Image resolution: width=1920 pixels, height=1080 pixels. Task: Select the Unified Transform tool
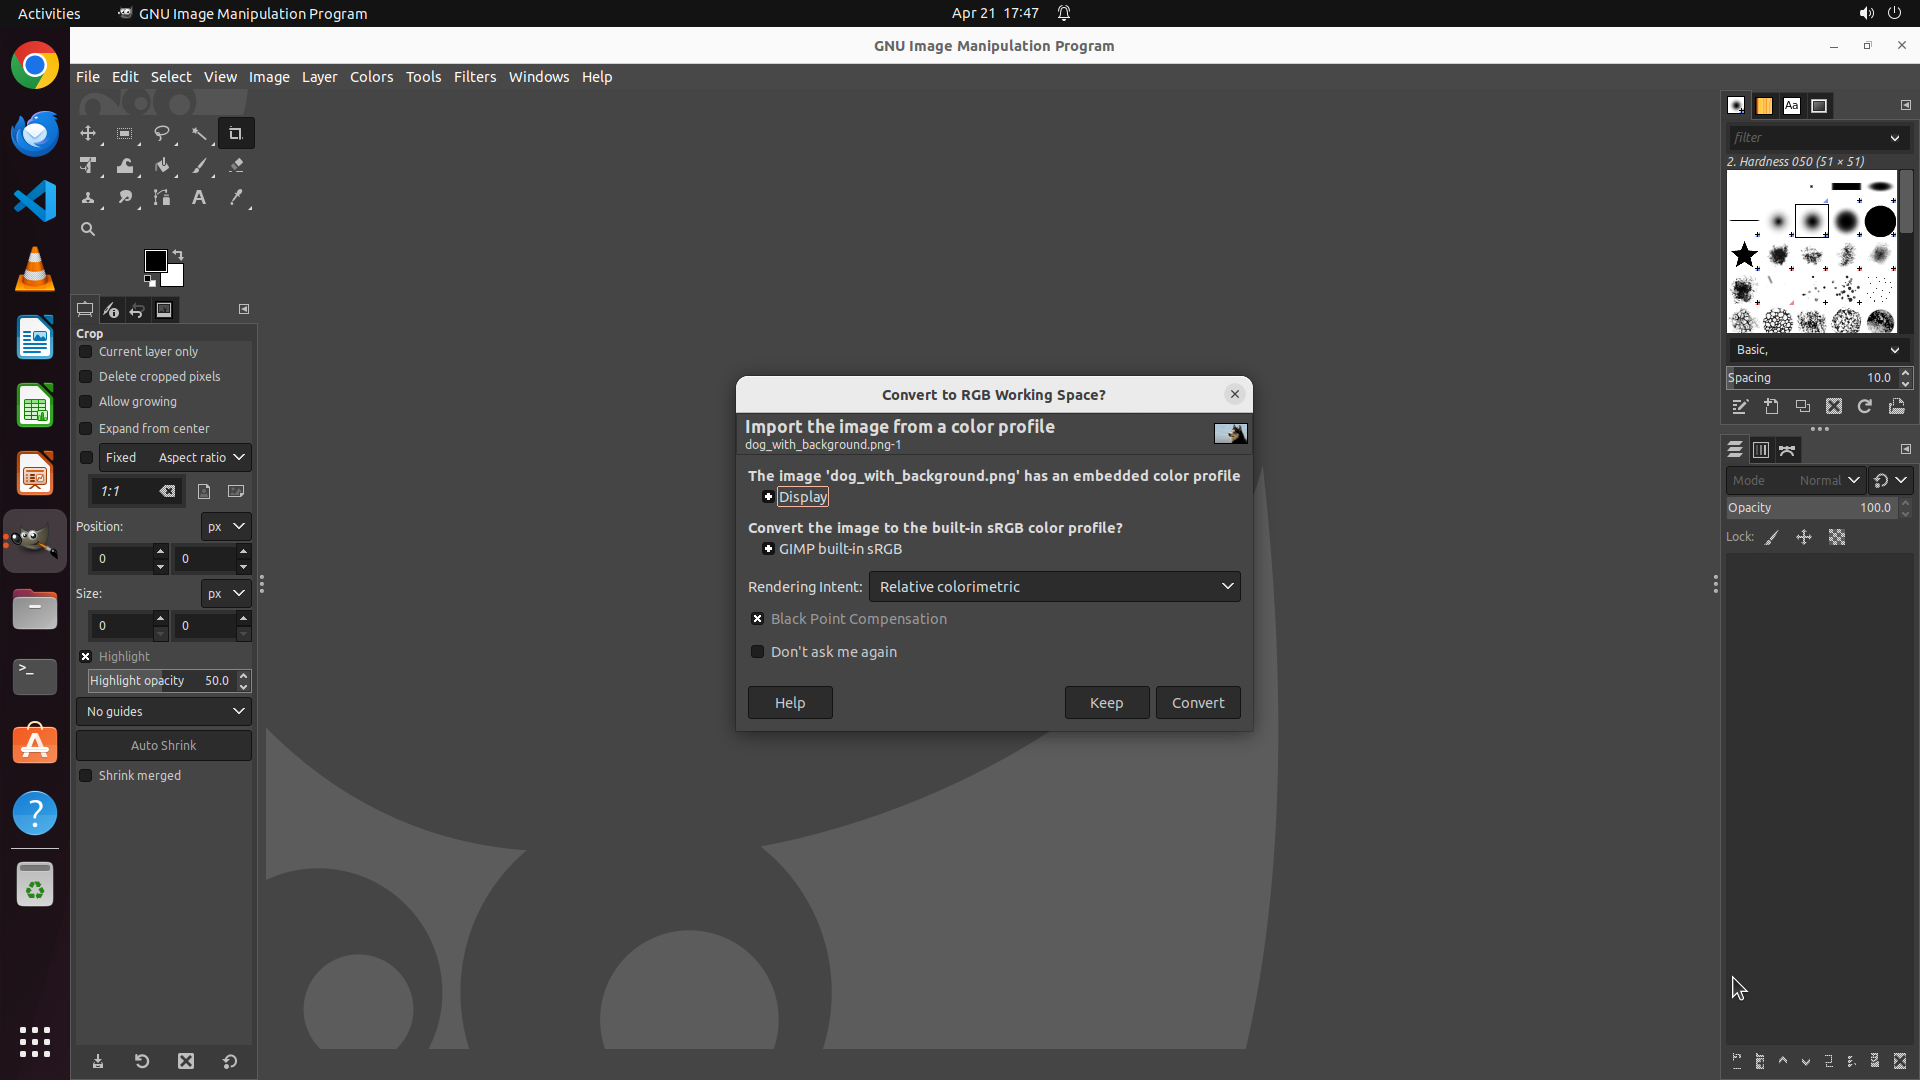pyautogui.click(x=88, y=165)
